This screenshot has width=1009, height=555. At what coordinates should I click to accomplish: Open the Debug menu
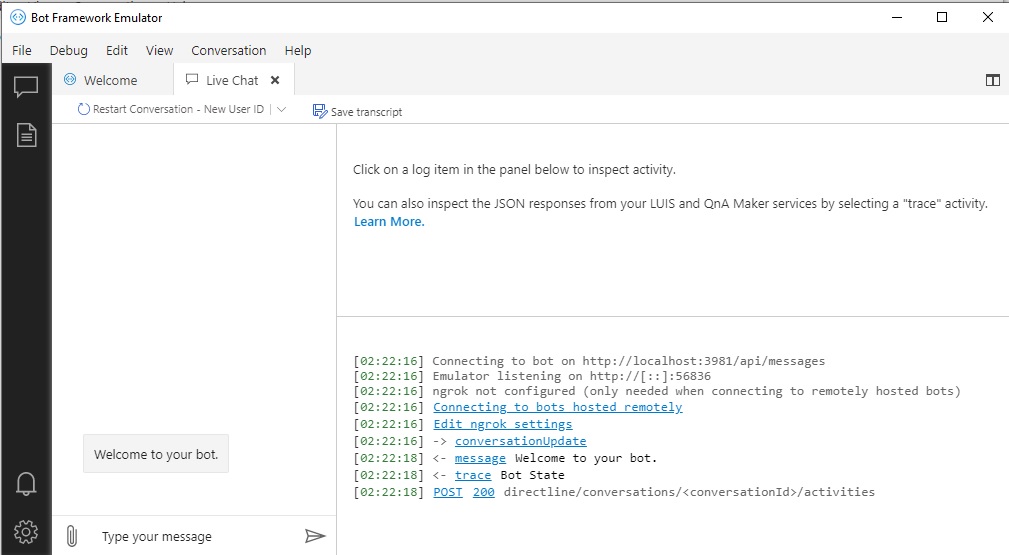[x=68, y=50]
